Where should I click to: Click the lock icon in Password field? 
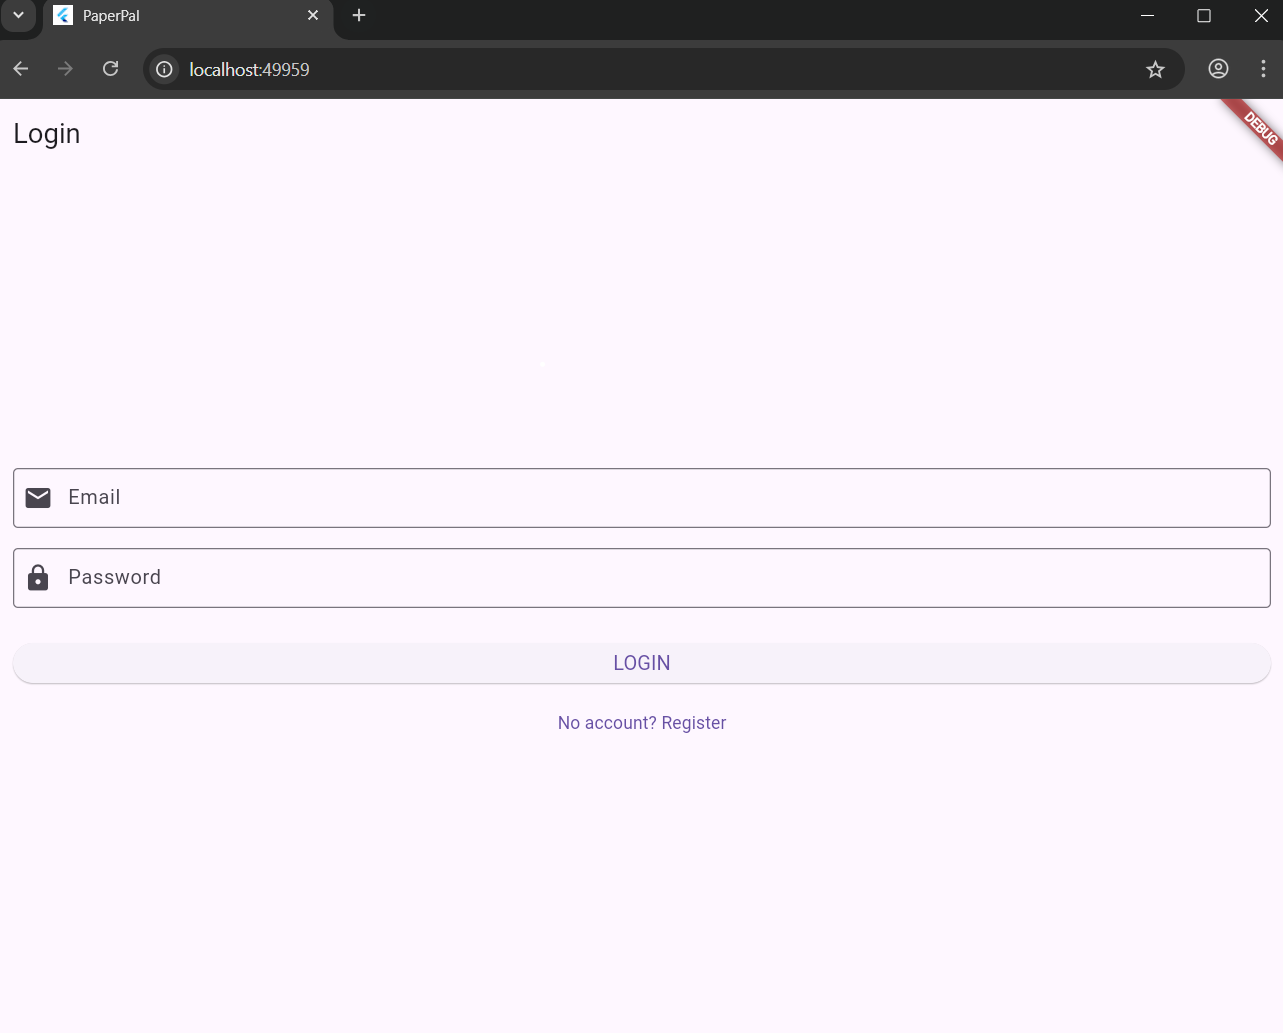pos(38,578)
